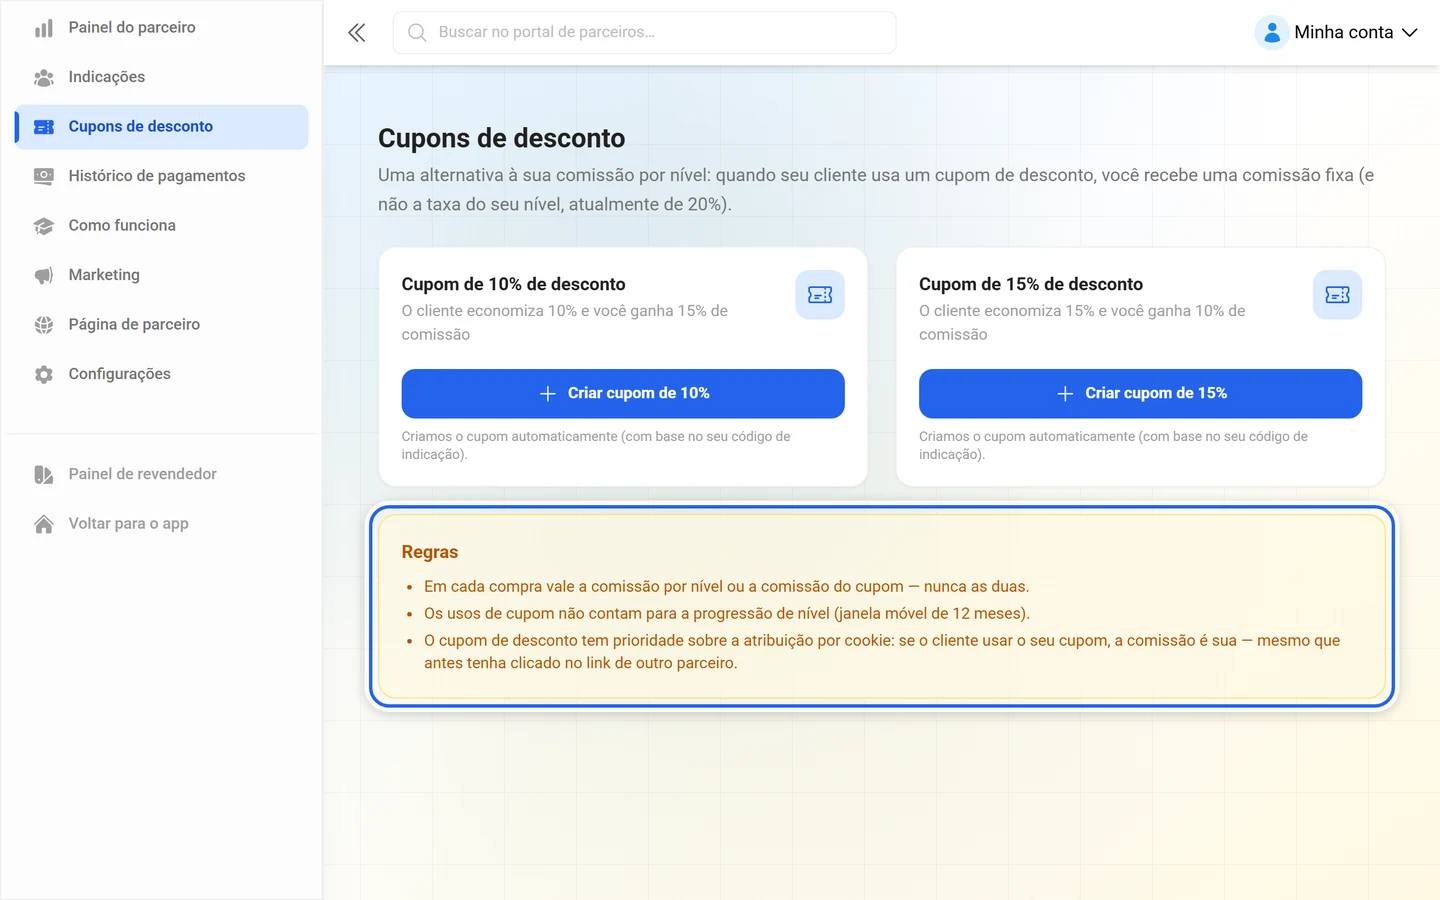Image resolution: width=1440 pixels, height=900 pixels.
Task: Click the megaphone icon beside Marketing
Action: pos(44,275)
